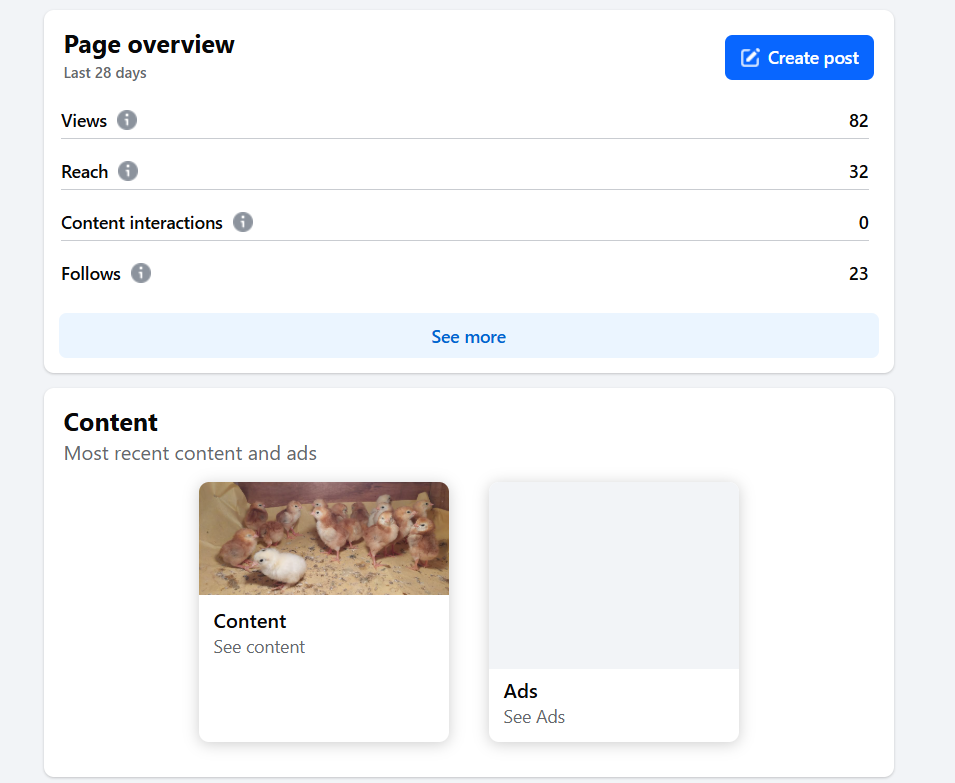955x783 pixels.
Task: Select the Content card title
Action: (x=250, y=621)
